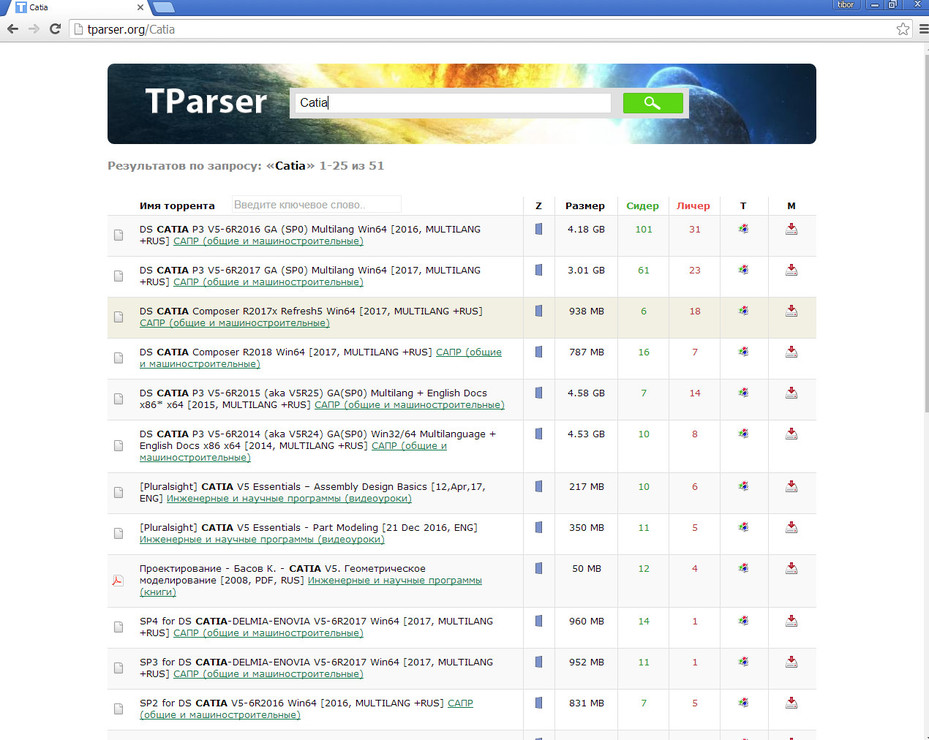Download magnet for Басов CATIA V5 book row

point(791,568)
